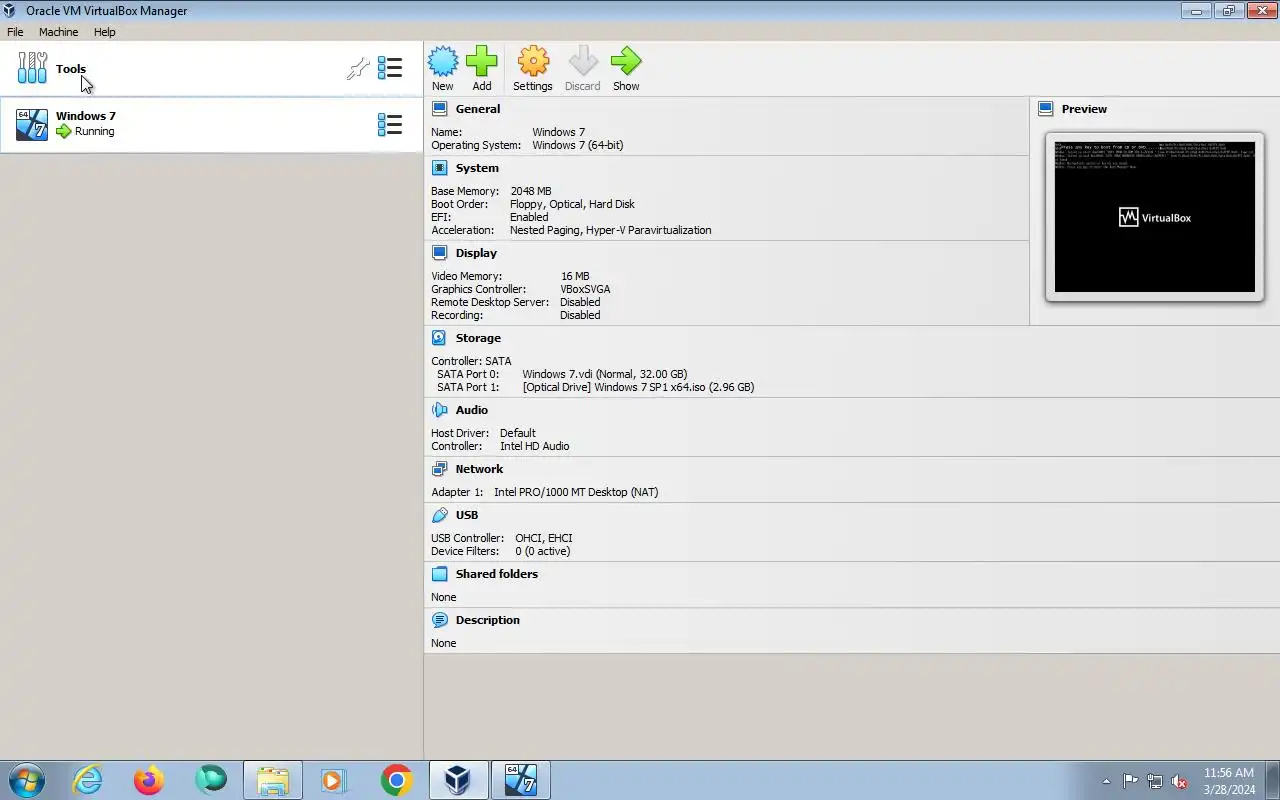Click the Windows Start button

point(27,780)
